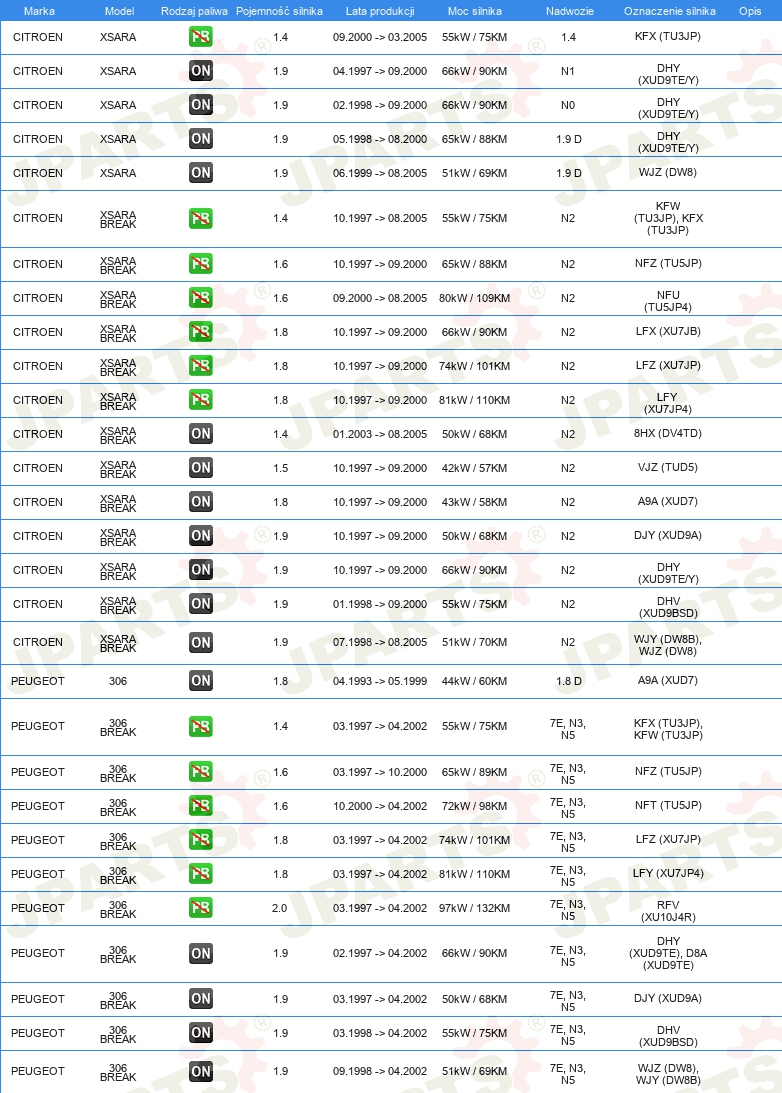Select the 'RFV (XU10J4R)' engine code

[x=668, y=911]
